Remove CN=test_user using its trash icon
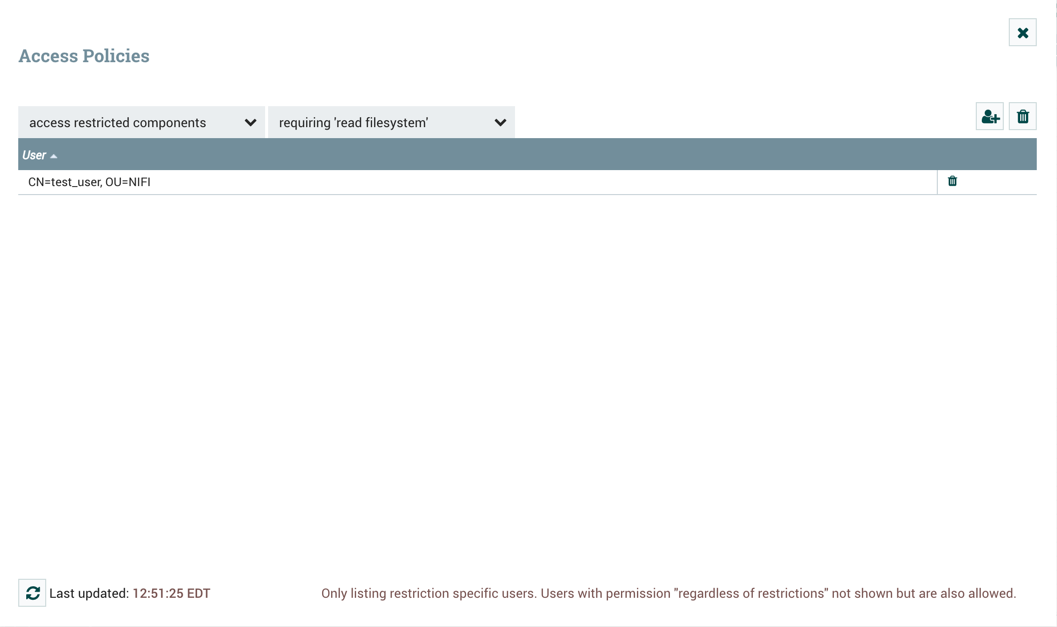Image resolution: width=1057 pixels, height=627 pixels. point(952,181)
